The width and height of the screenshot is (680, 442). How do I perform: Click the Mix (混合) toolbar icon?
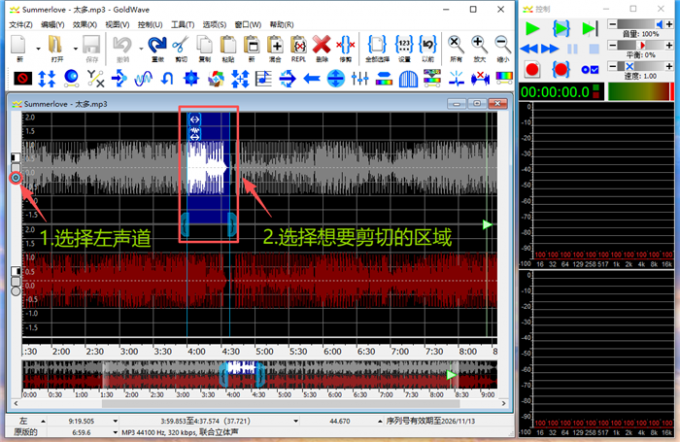coord(275,44)
